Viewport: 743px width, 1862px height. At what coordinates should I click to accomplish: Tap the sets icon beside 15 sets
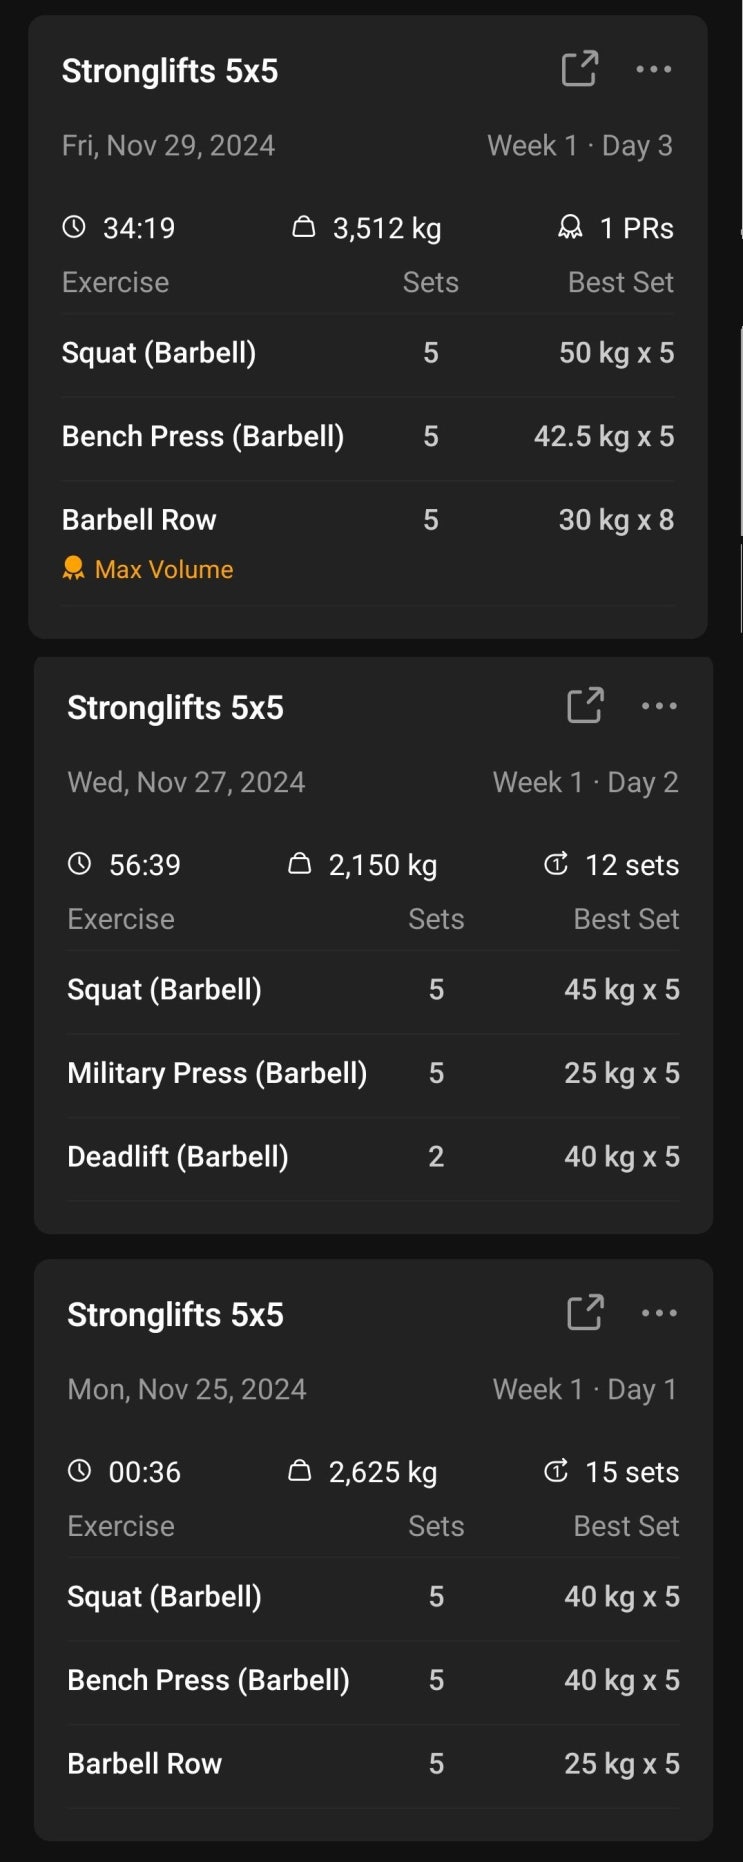pos(556,1471)
